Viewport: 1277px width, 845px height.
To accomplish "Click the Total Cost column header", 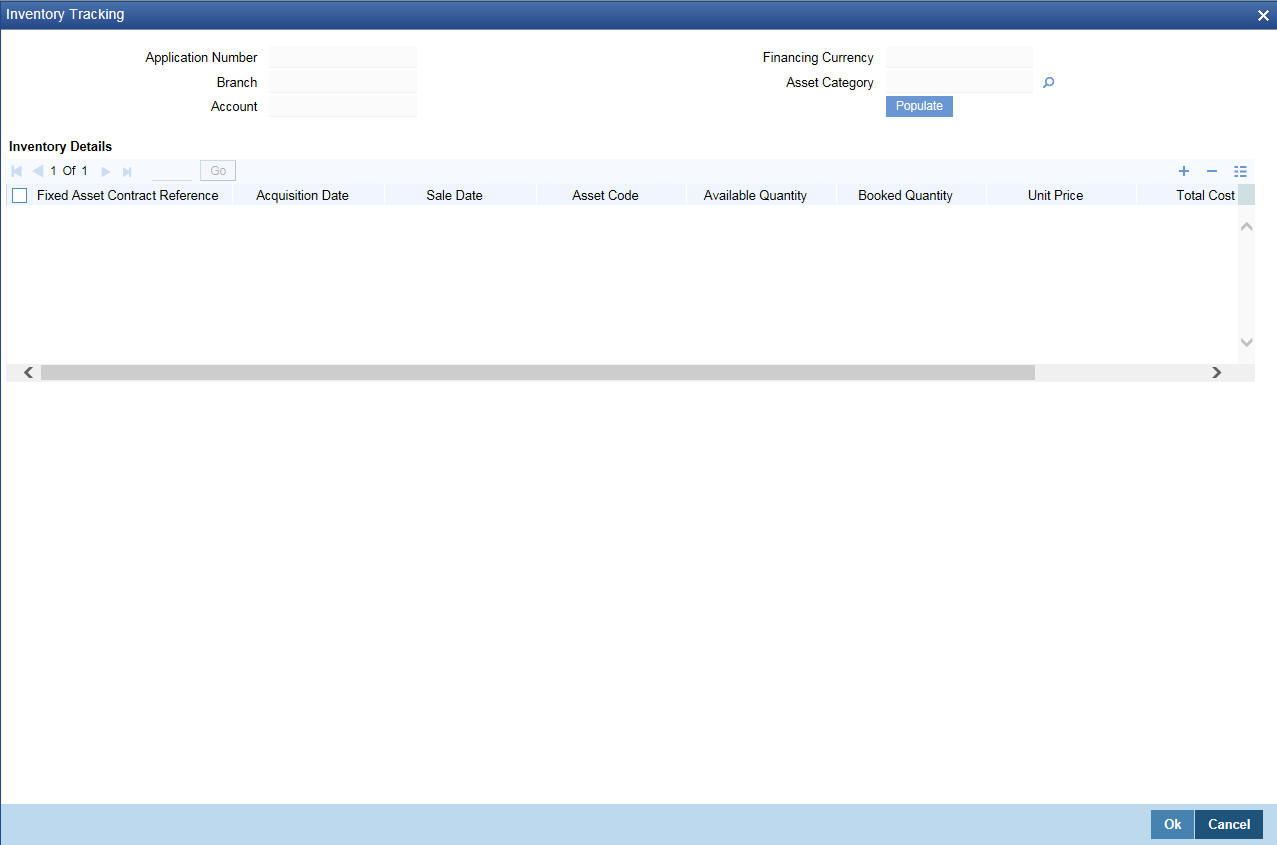I will (x=1205, y=195).
